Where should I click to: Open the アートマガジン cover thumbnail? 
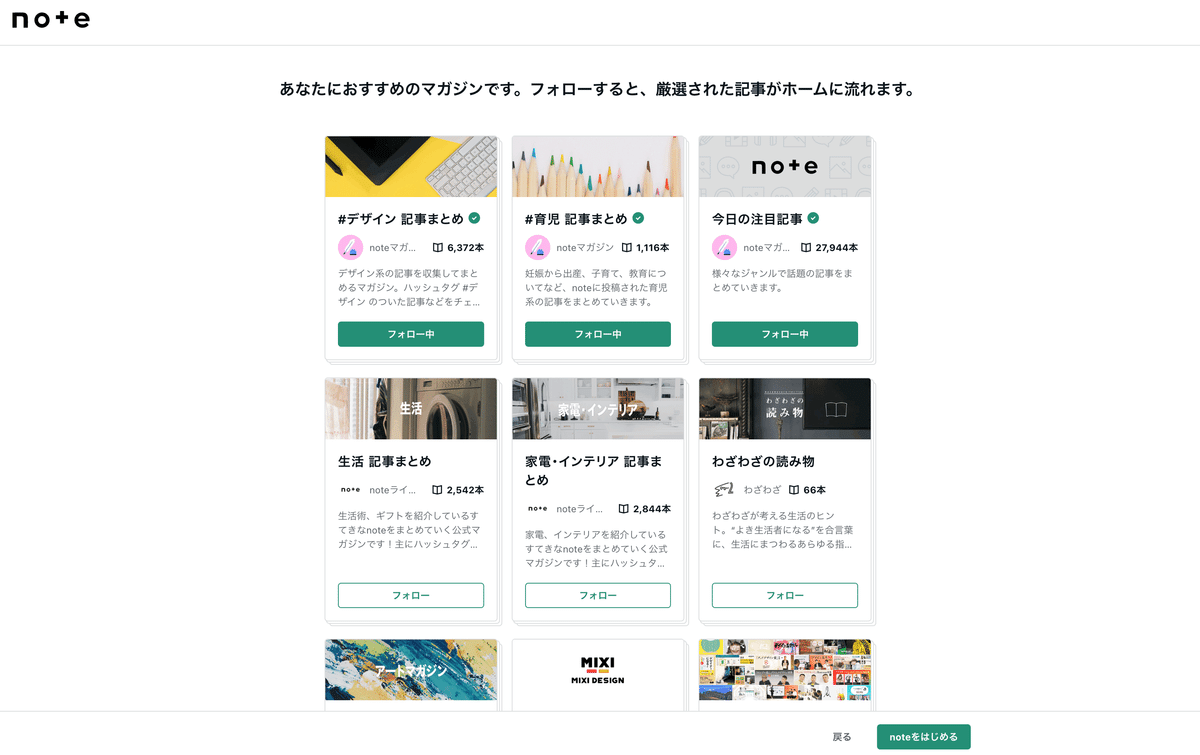coord(411,670)
